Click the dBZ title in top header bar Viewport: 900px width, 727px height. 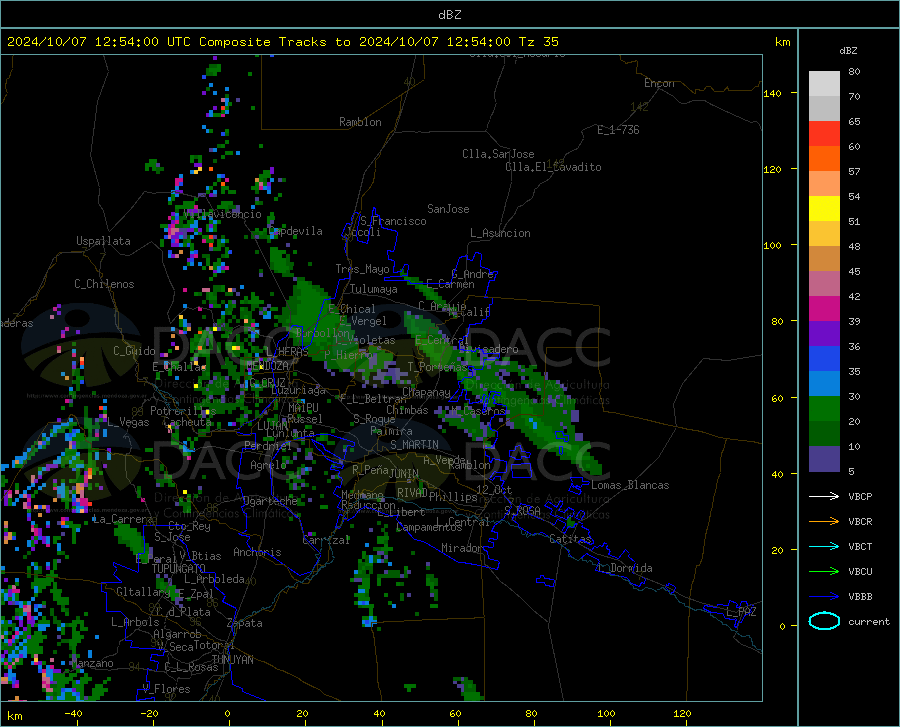point(449,15)
